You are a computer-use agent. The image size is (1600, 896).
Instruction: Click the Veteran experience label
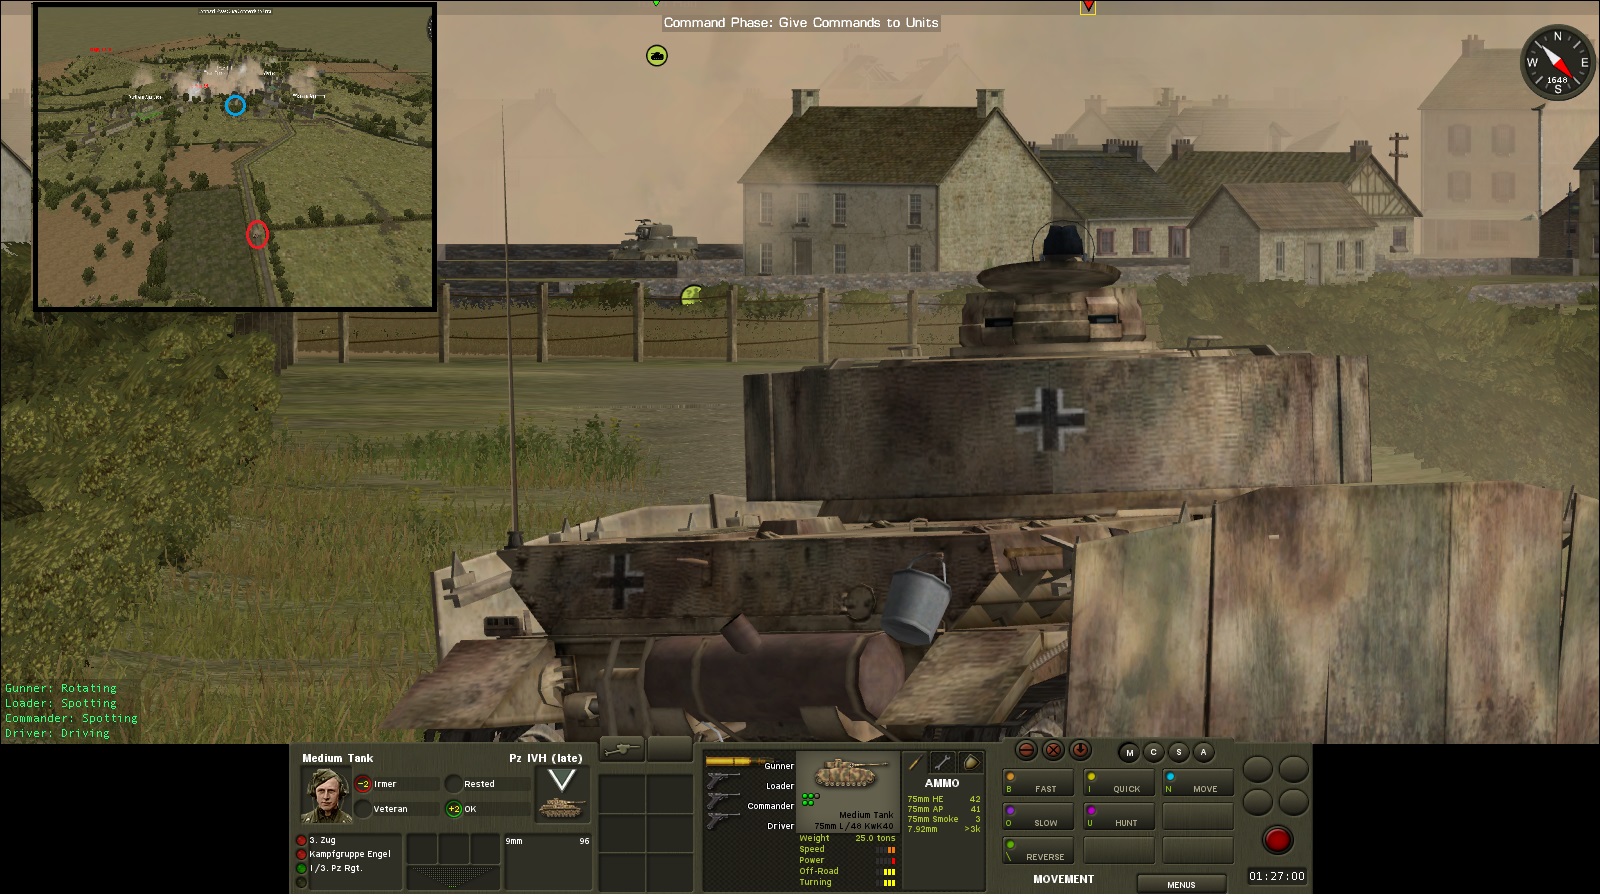pos(390,809)
